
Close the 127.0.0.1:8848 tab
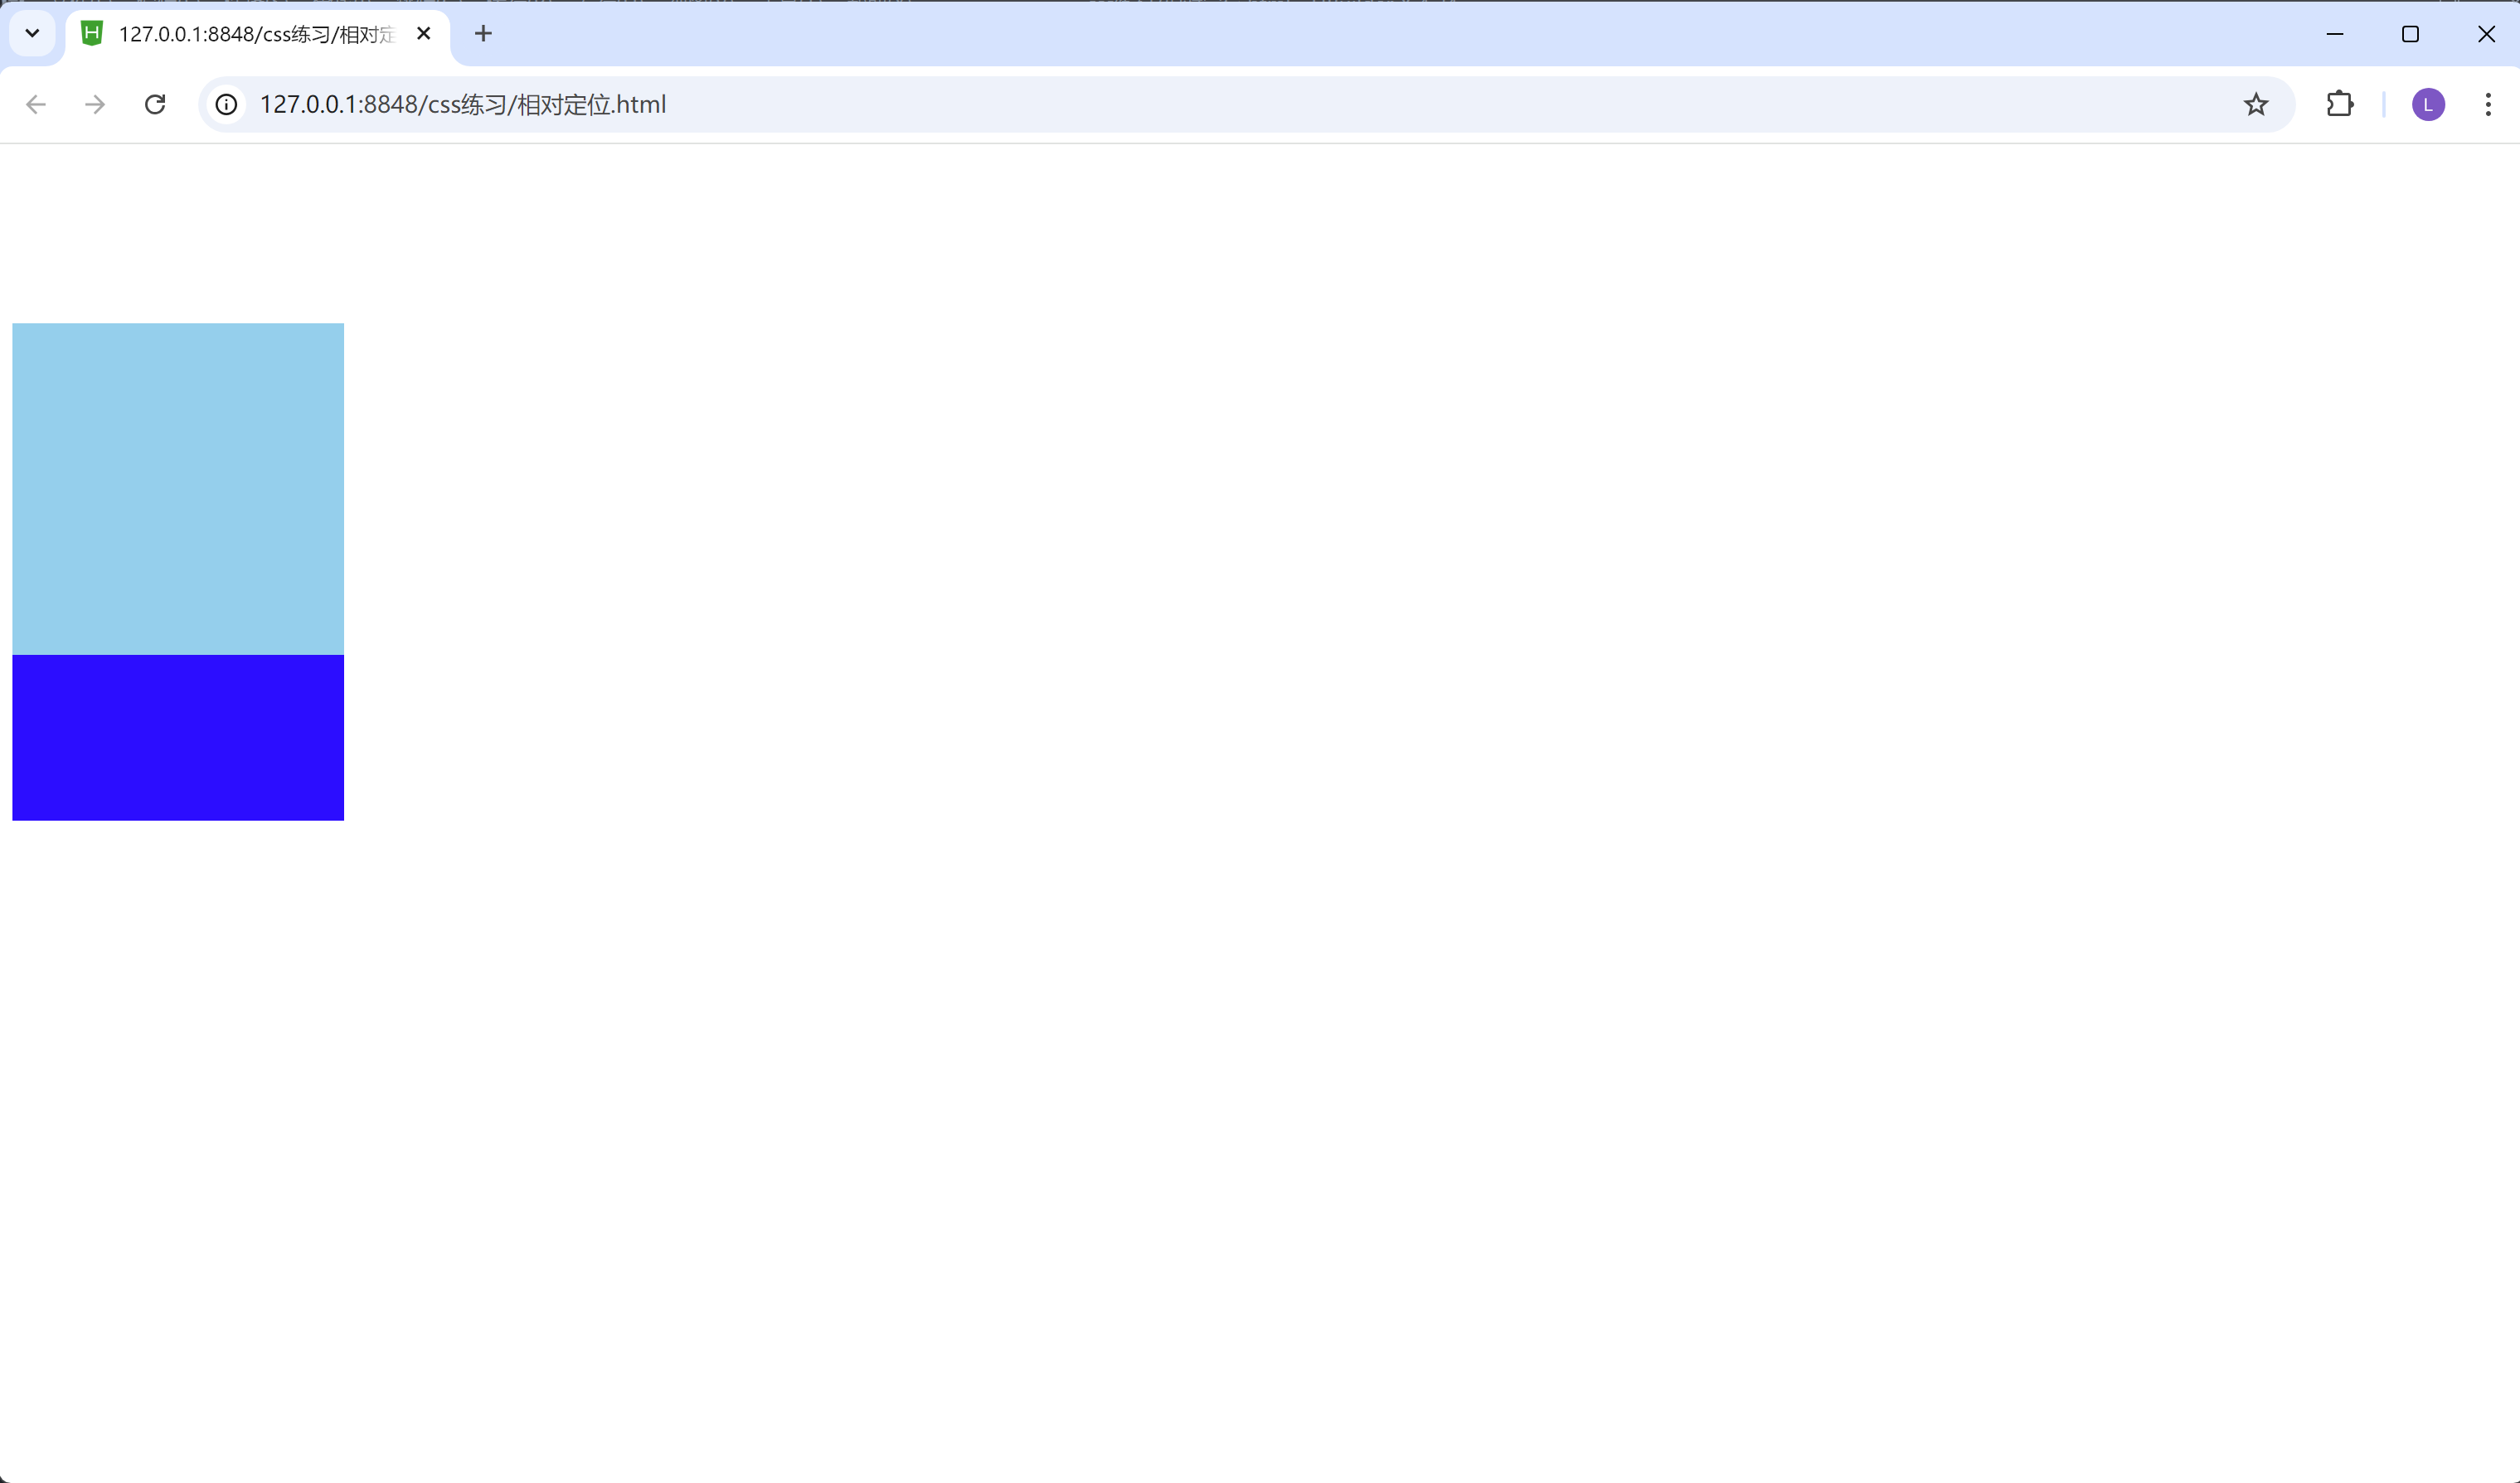(424, 34)
